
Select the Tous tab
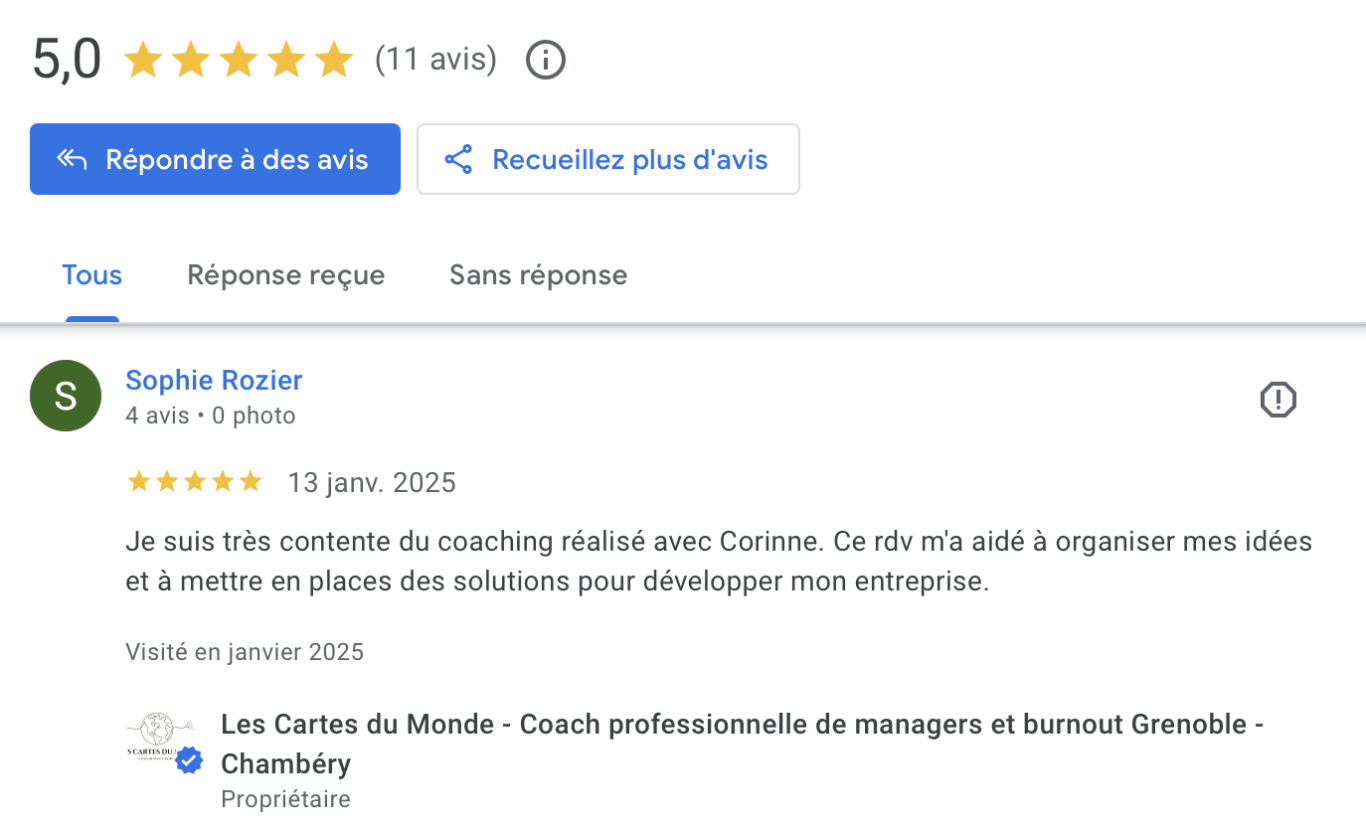point(91,275)
